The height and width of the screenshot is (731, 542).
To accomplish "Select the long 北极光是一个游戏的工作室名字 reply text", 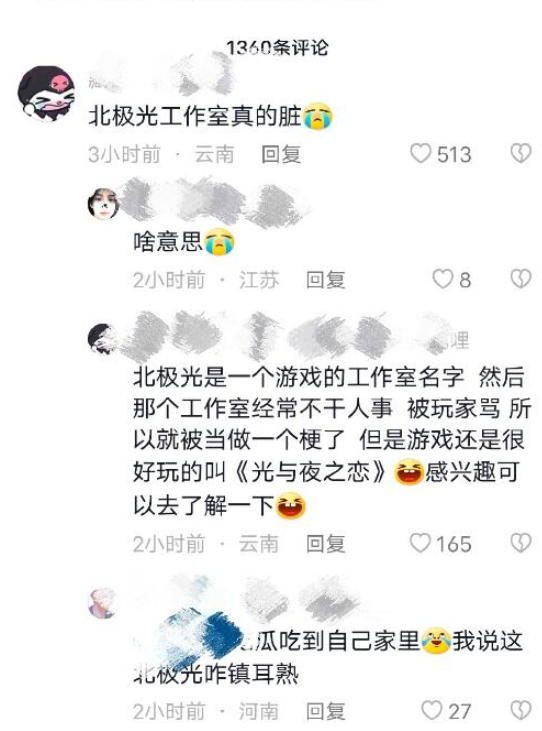I will [x=332, y=441].
